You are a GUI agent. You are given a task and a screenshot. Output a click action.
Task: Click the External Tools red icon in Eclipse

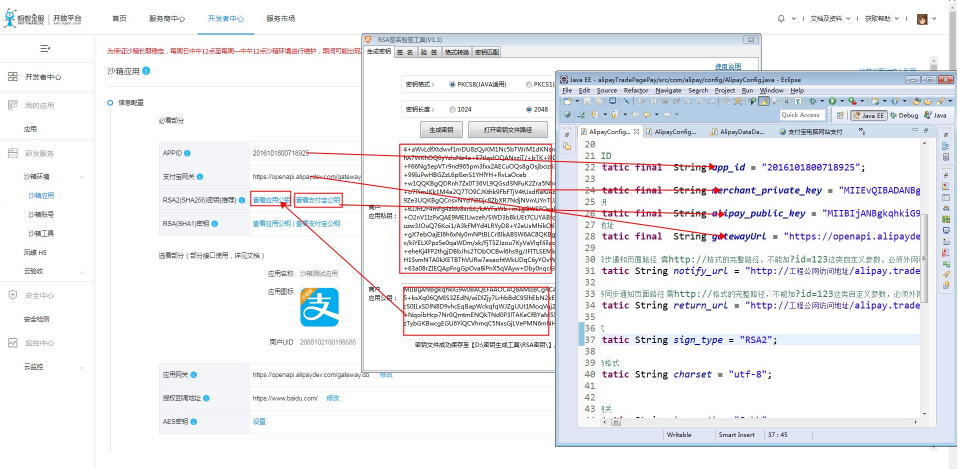coord(852,101)
